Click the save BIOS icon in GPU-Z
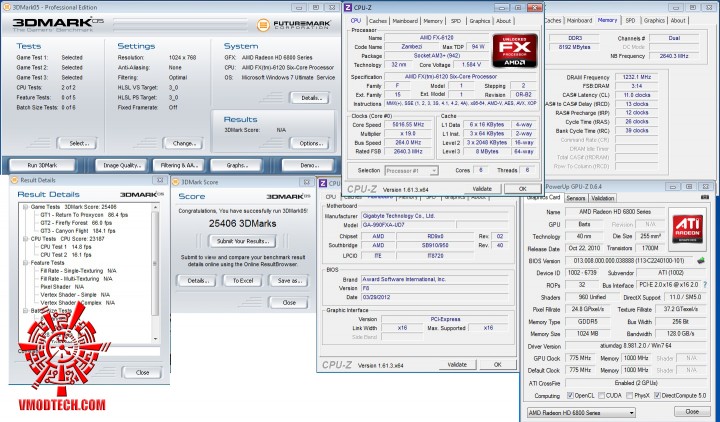The width and height of the screenshot is (720, 422). pos(701,260)
